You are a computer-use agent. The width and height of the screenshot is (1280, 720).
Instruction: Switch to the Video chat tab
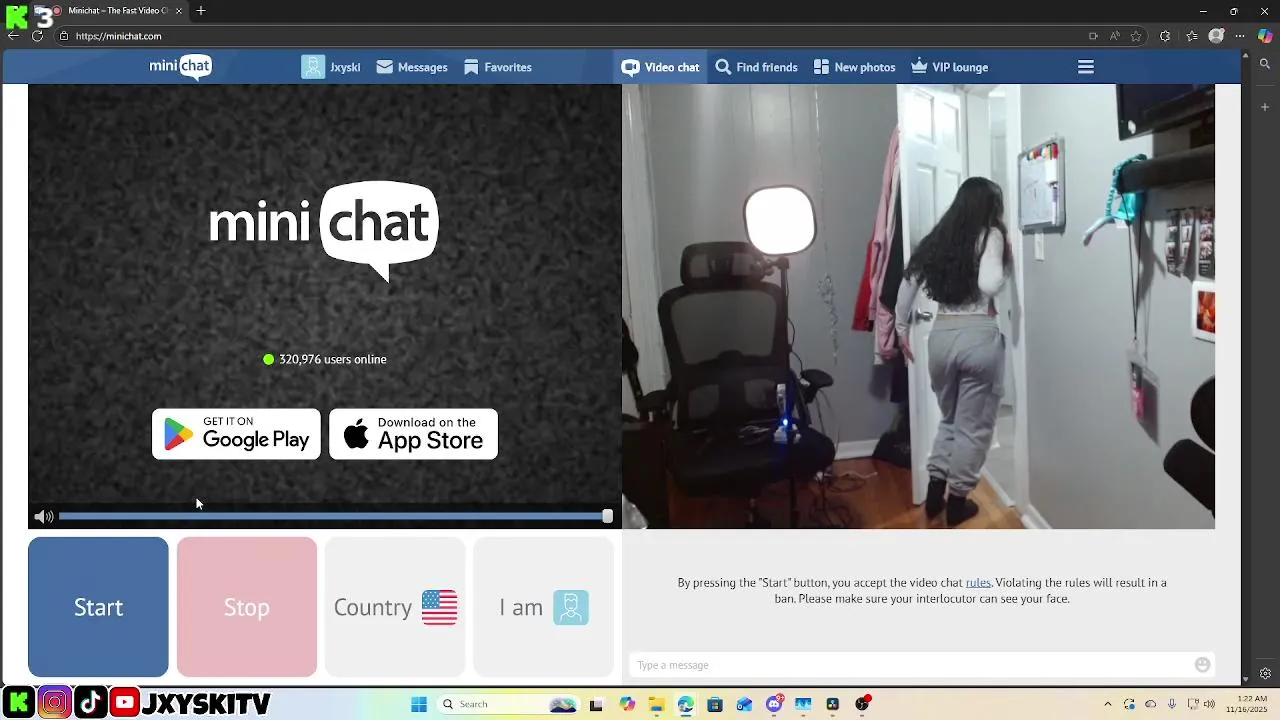[x=660, y=67]
